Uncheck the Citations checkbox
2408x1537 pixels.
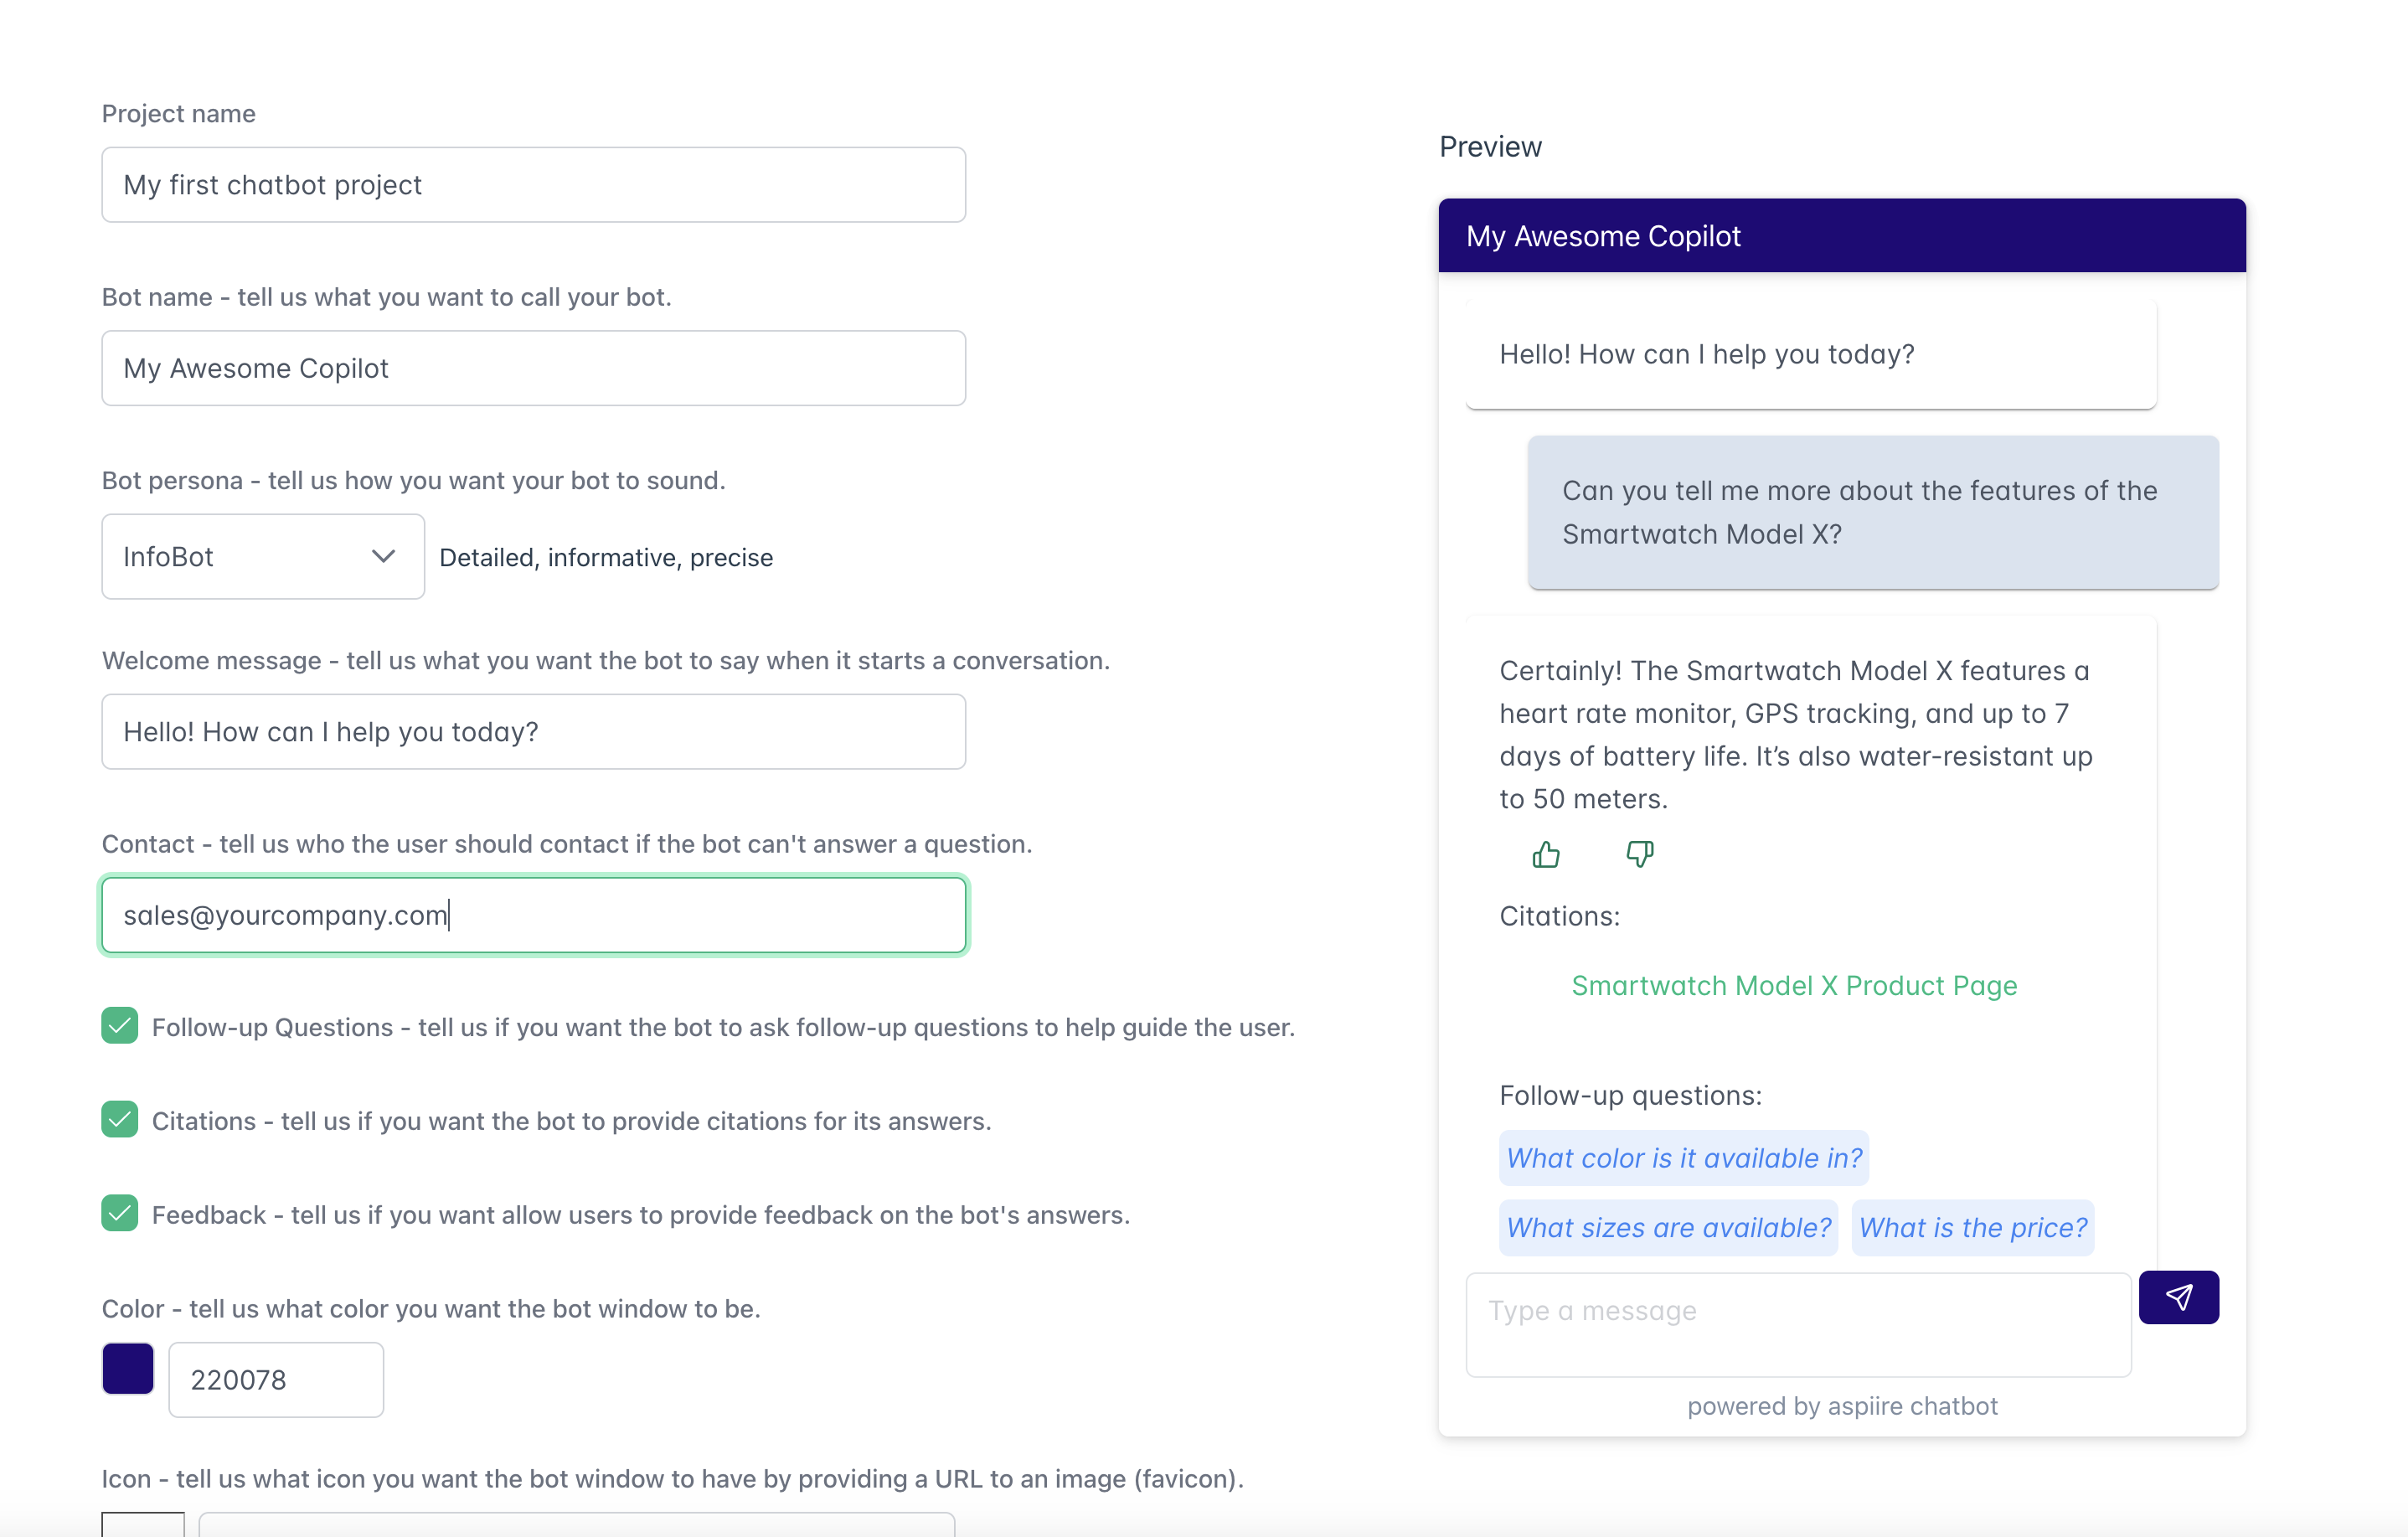coord(120,1120)
